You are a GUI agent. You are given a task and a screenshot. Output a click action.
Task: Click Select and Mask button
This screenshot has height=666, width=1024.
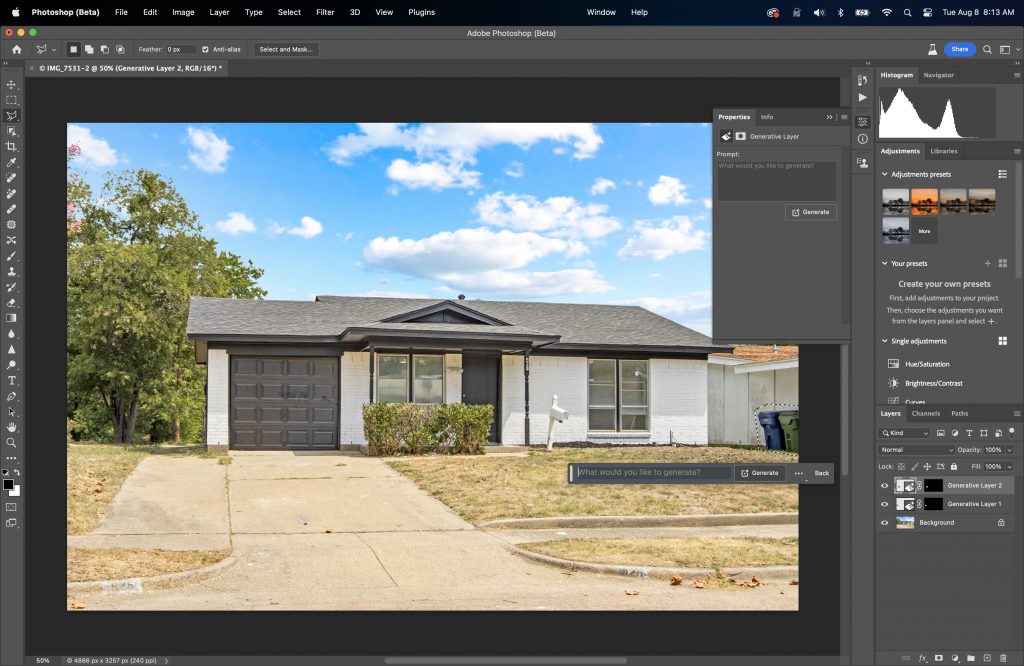coord(286,50)
